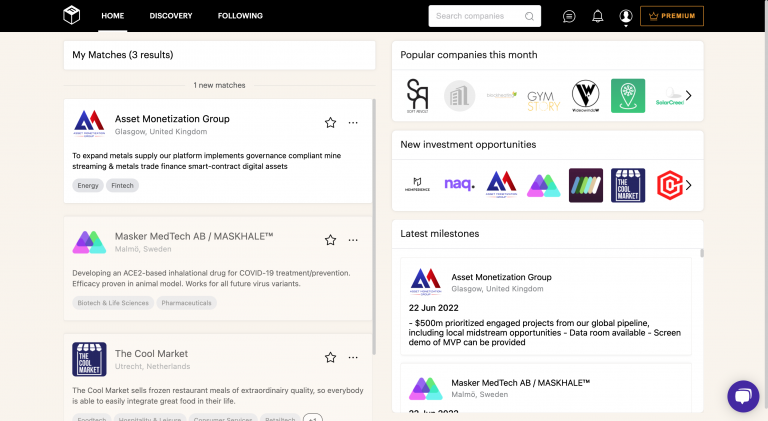
Task: Focus the Search companies field
Action: (x=484, y=16)
